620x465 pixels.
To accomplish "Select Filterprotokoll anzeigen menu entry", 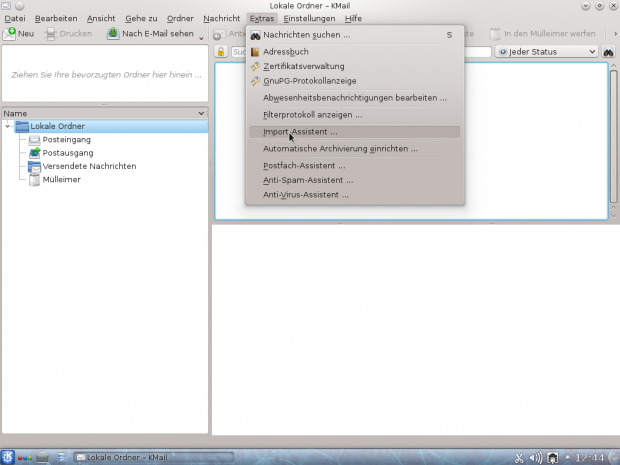I will click(313, 115).
